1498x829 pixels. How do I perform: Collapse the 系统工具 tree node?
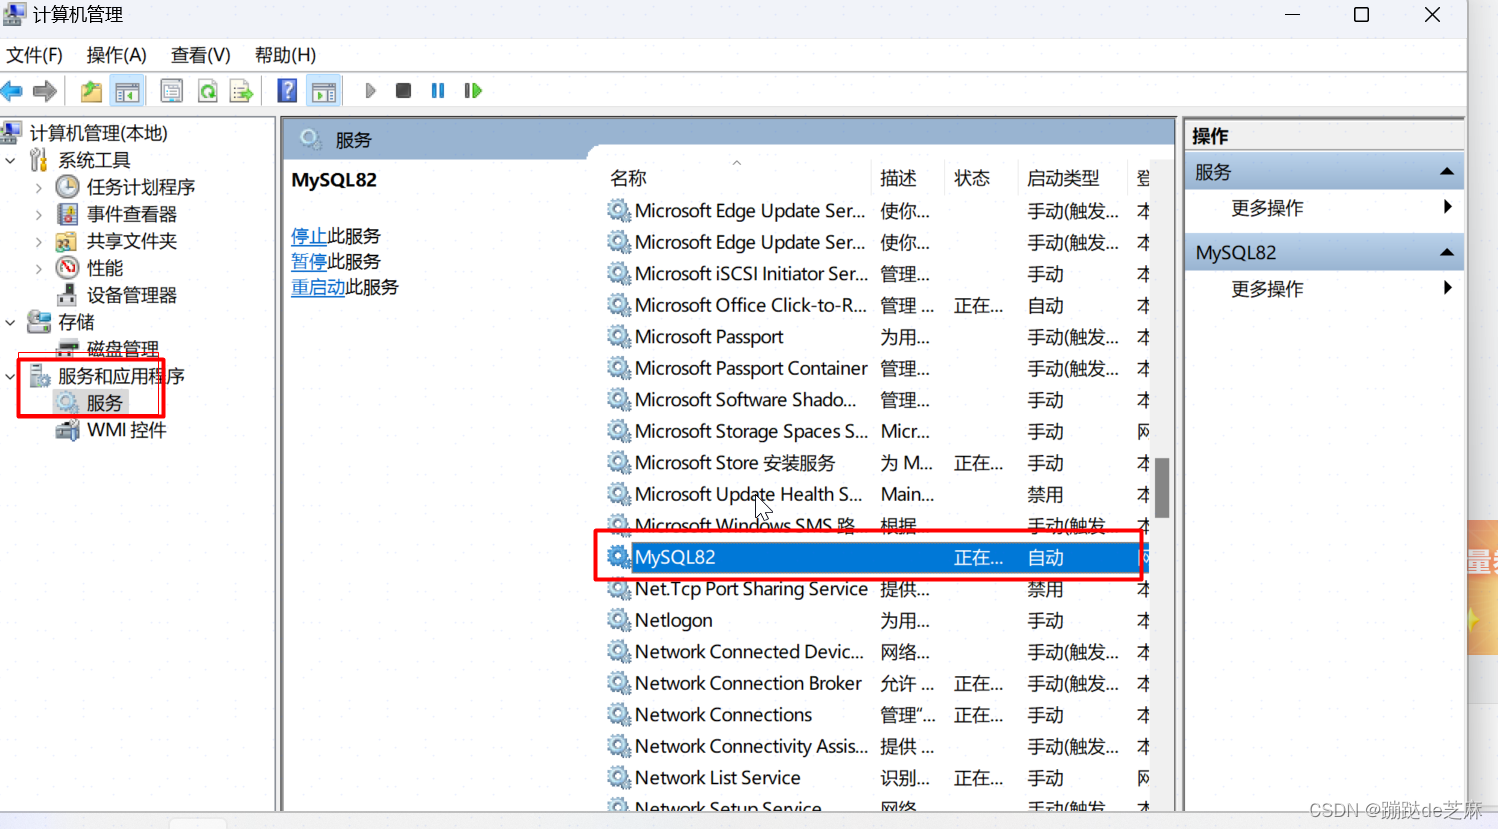(x=10, y=160)
